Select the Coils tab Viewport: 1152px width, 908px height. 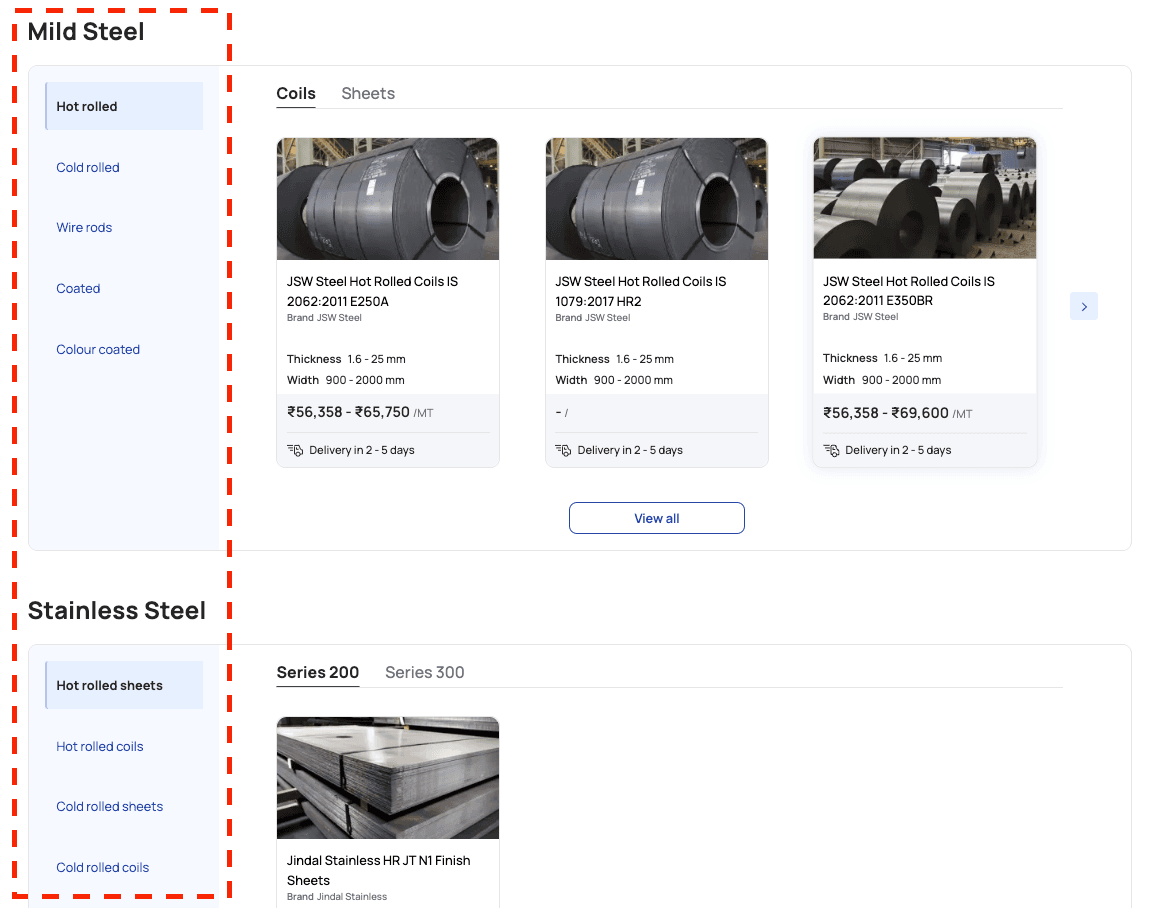coord(296,94)
